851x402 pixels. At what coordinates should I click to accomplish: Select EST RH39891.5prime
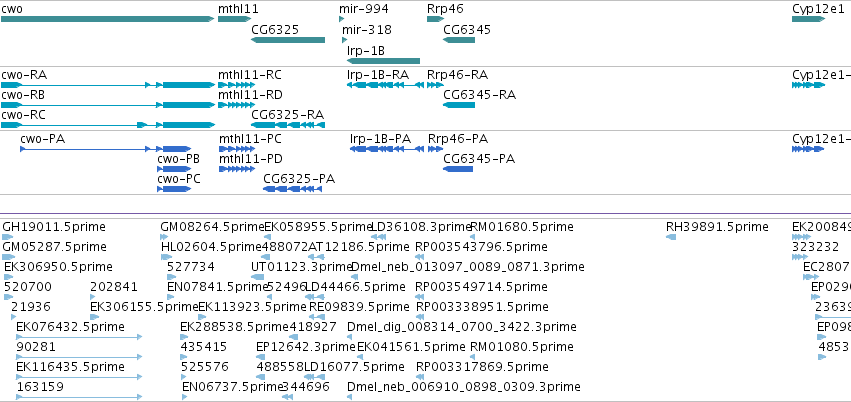717,227
